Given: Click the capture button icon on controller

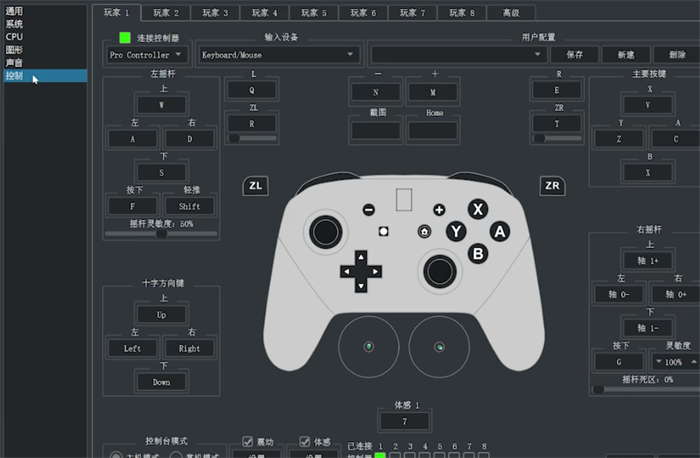Looking at the screenshot, I should click(x=383, y=231).
